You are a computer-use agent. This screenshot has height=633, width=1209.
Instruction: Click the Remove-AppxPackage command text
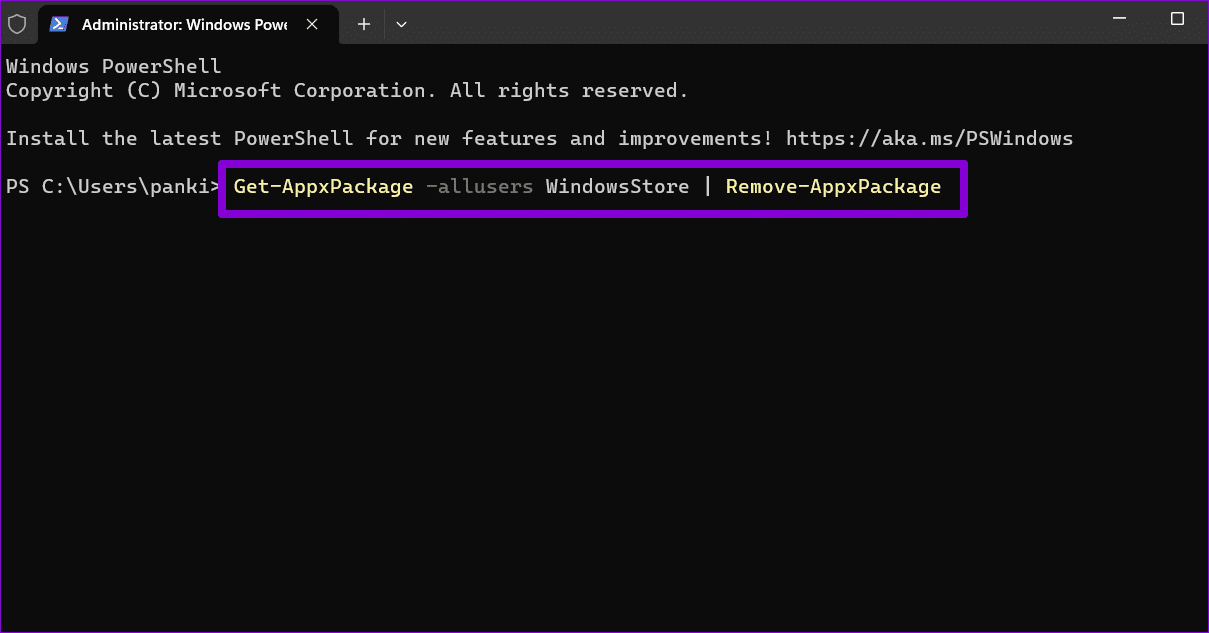833,186
